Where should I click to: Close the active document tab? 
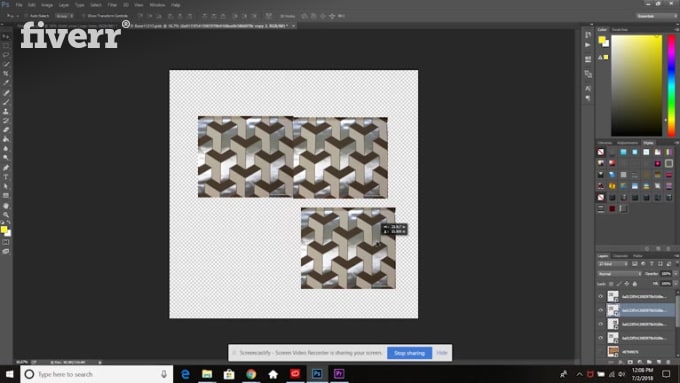coord(294,26)
